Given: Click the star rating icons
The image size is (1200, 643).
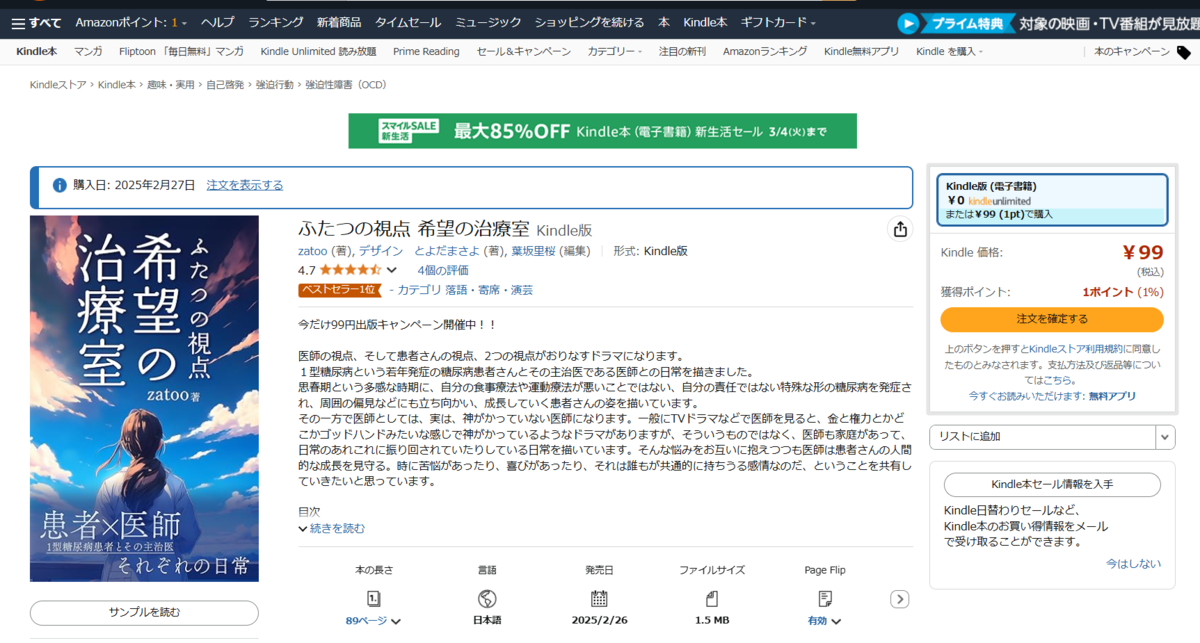Looking at the screenshot, I should point(349,270).
